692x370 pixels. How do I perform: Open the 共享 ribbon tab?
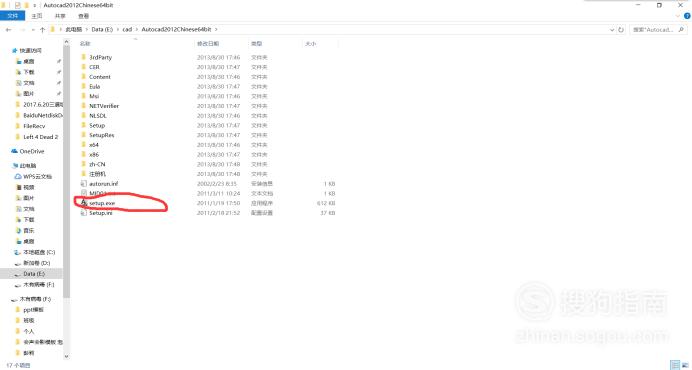[60, 16]
